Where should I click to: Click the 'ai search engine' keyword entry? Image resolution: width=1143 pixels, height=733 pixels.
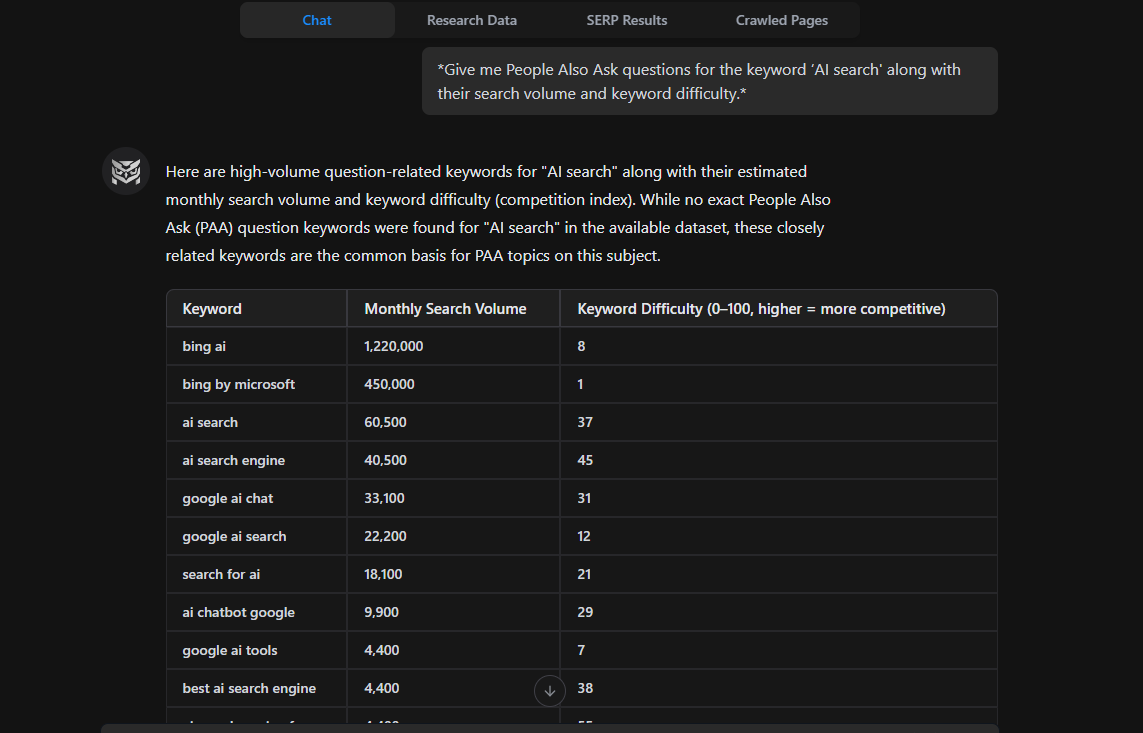click(x=233, y=460)
